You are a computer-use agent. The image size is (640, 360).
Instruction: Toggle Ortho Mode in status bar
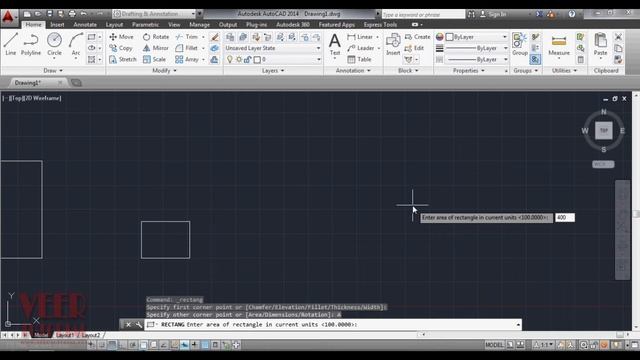click(122, 345)
